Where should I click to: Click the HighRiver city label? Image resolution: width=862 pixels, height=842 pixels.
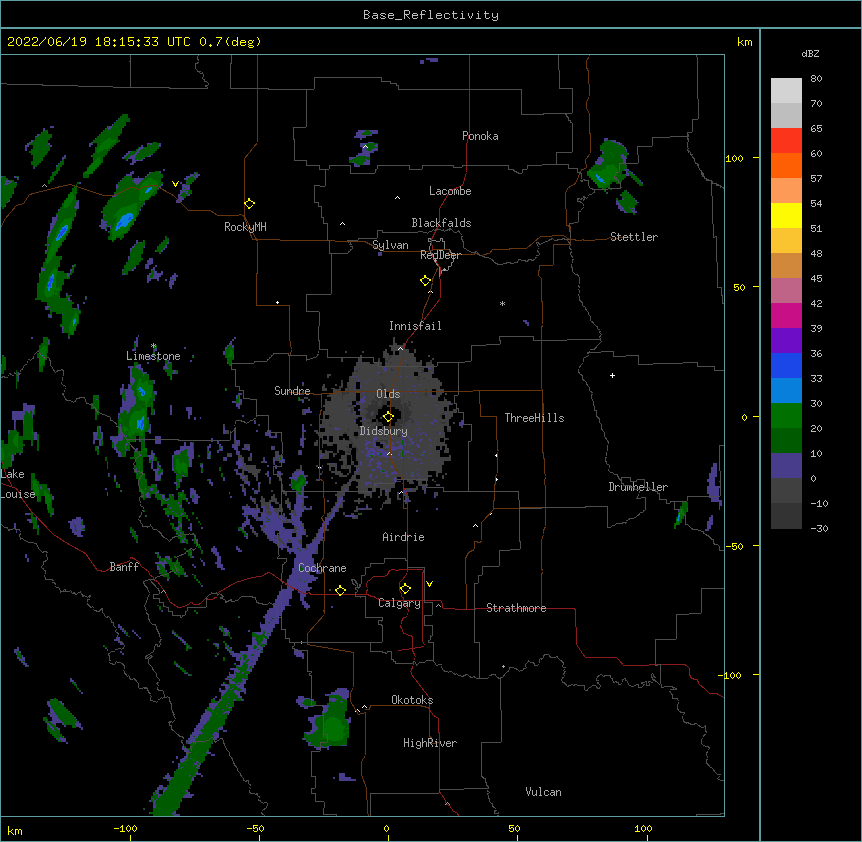click(x=430, y=743)
